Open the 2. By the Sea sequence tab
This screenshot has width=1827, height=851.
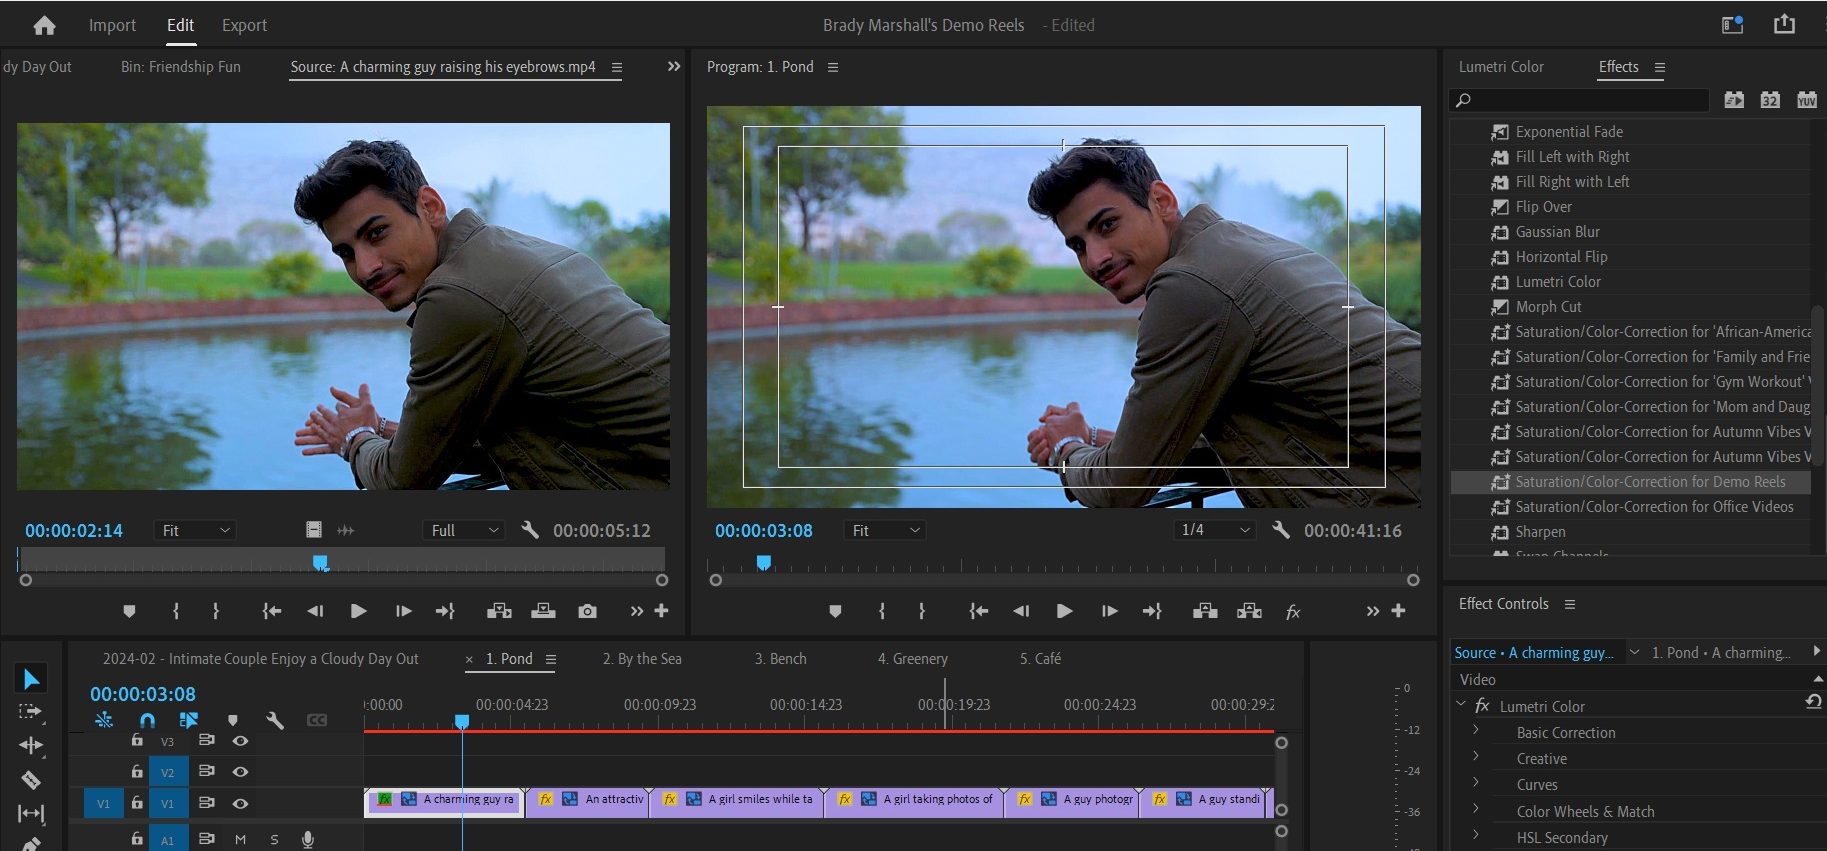tap(642, 659)
